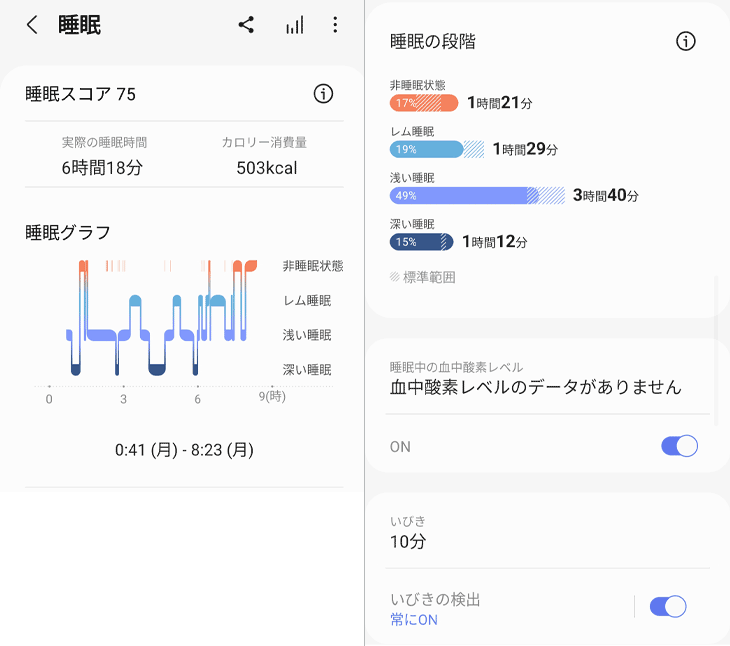
Task: Tap the 3時間40分 light sleep duration
Action: (x=606, y=195)
